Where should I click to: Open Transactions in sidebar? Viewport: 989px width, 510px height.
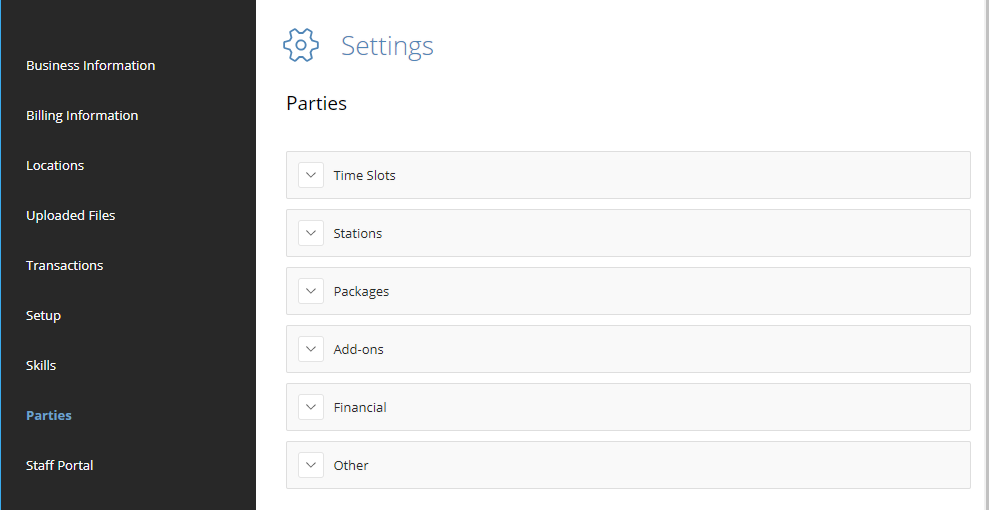pos(64,265)
